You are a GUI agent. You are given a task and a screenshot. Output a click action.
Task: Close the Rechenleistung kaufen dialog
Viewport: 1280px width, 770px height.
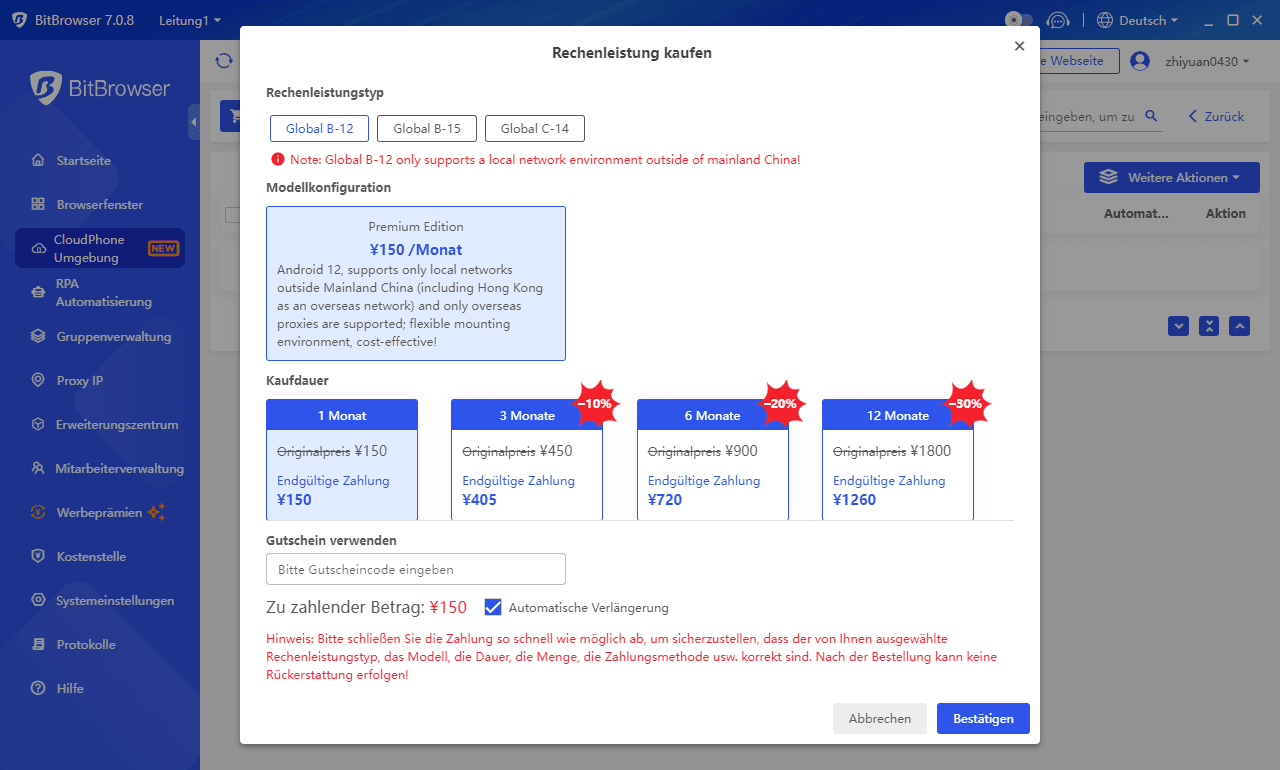(x=1019, y=46)
